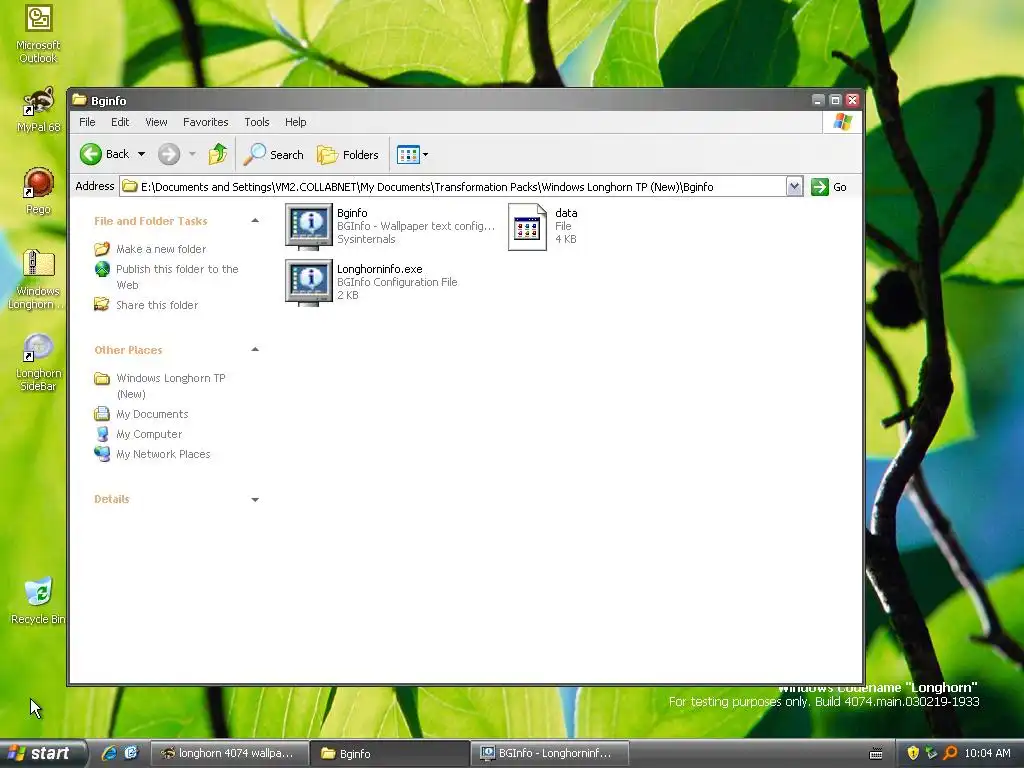Open the Favorites menu
This screenshot has height=768, width=1024.
206,122
